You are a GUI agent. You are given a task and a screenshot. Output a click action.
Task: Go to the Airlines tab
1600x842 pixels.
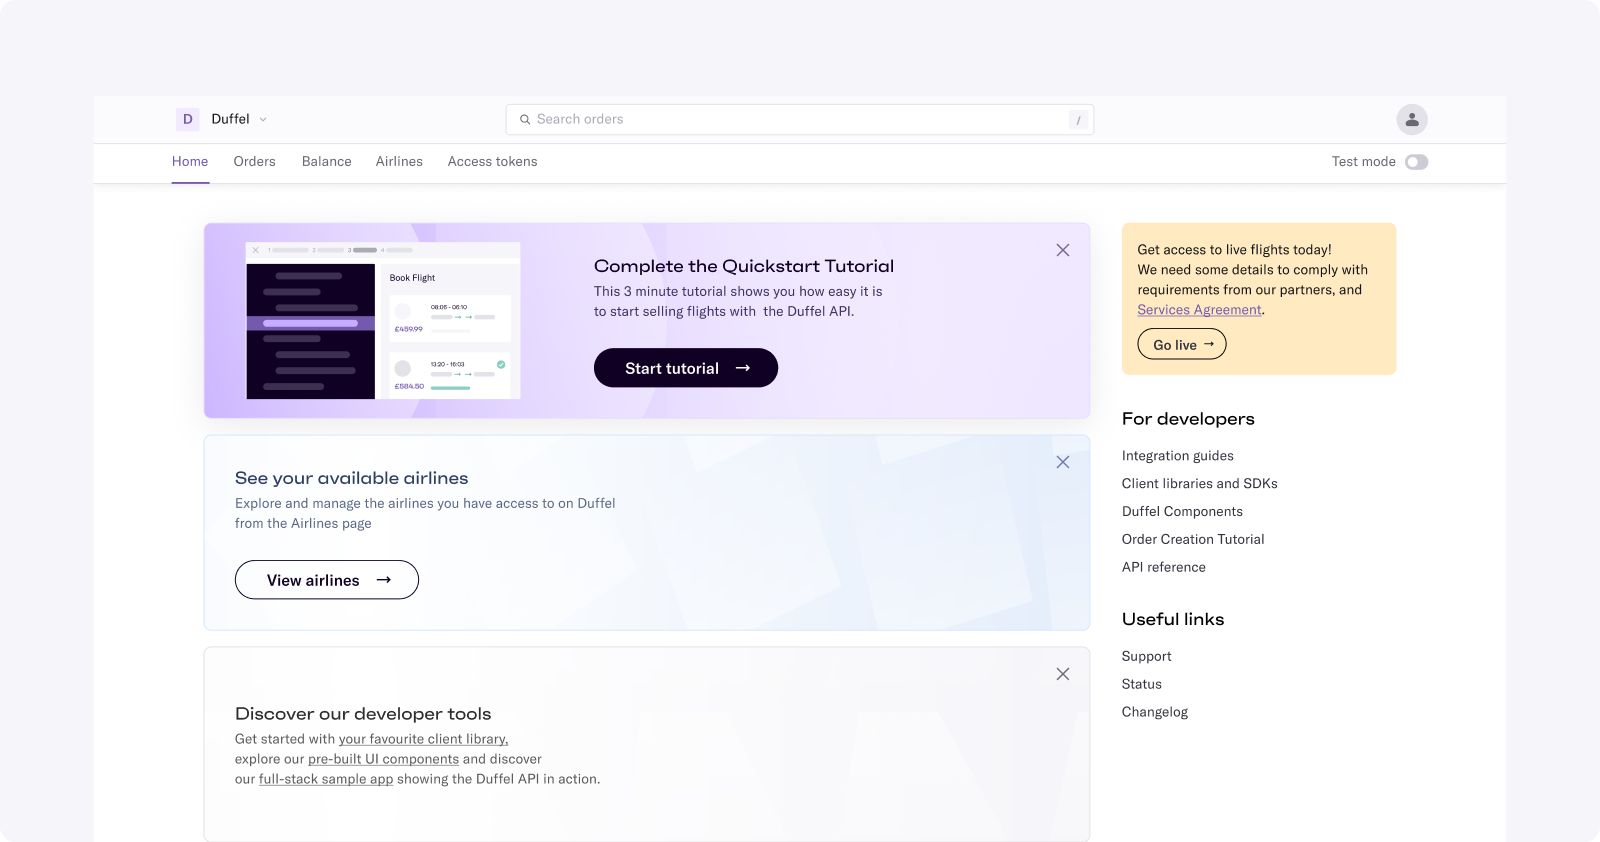click(399, 161)
